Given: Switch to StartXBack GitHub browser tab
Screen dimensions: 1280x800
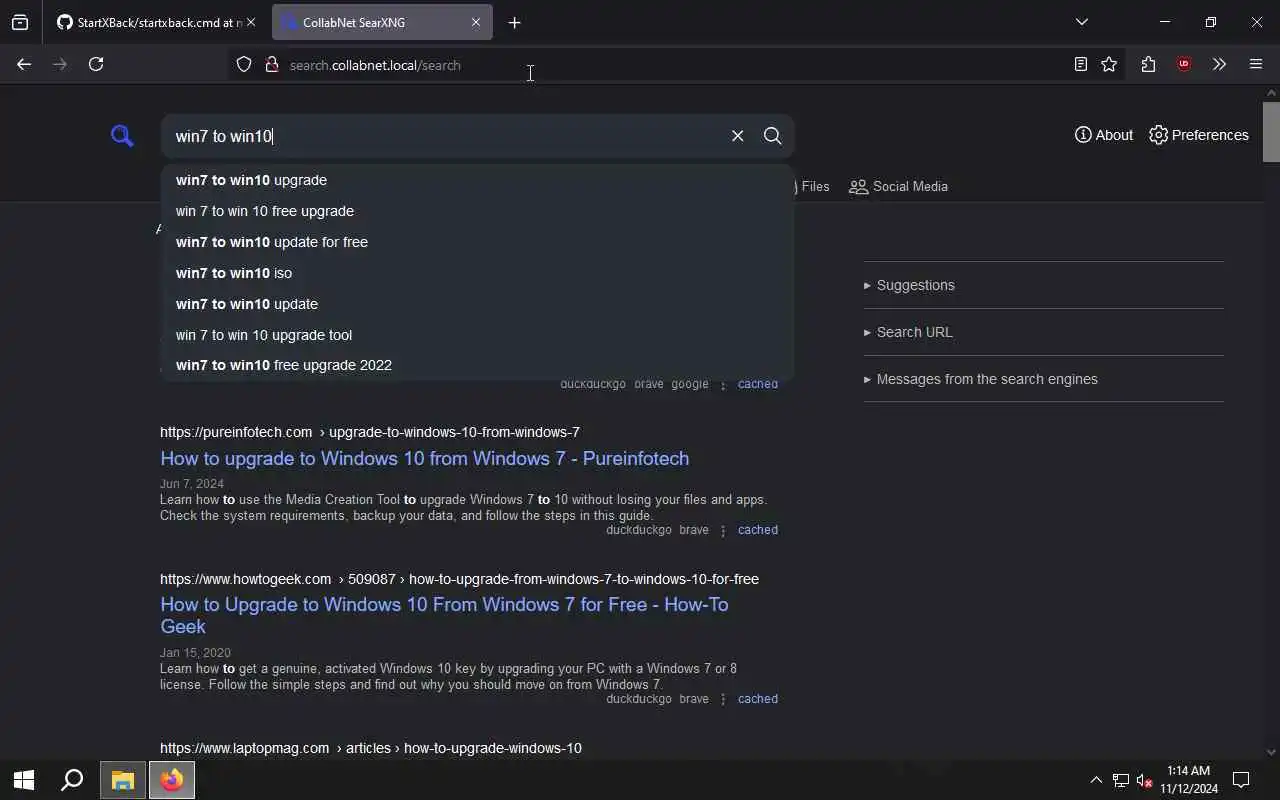Looking at the screenshot, I should (x=148, y=22).
